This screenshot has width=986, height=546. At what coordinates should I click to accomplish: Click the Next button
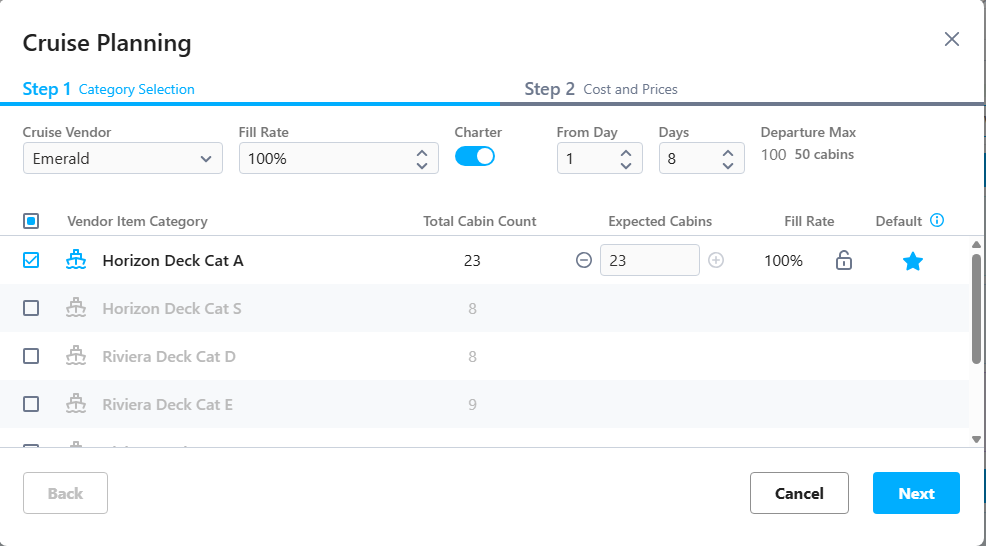point(916,493)
